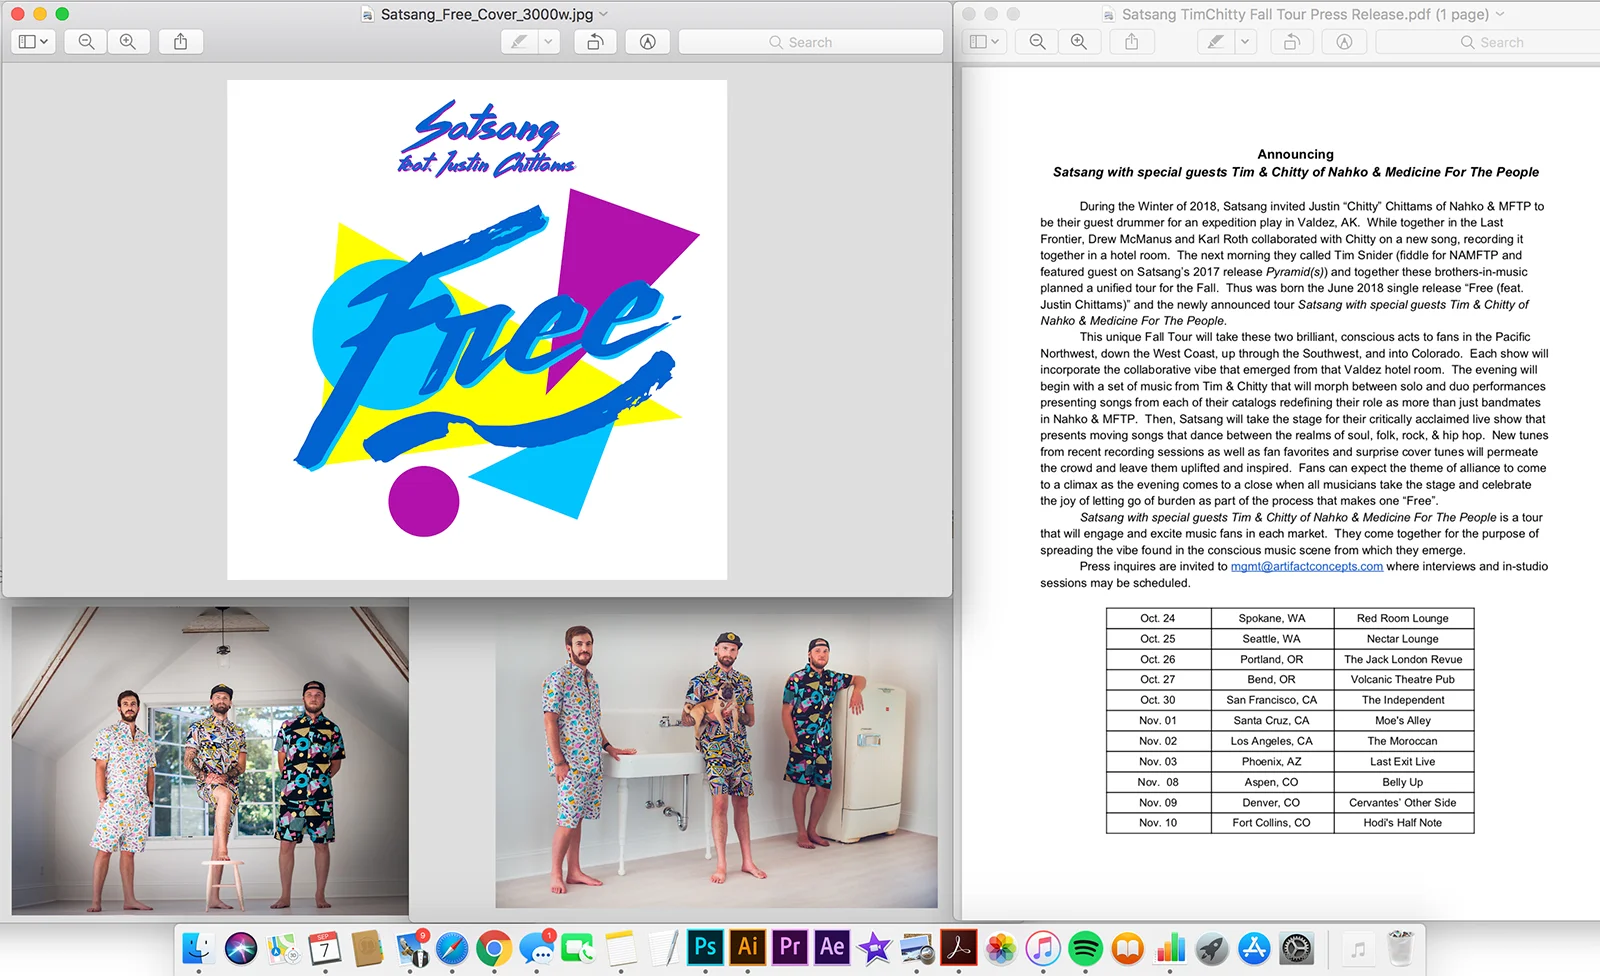Launch Photoshop from the Dock
Image resolution: width=1600 pixels, height=976 pixels.
pos(705,947)
